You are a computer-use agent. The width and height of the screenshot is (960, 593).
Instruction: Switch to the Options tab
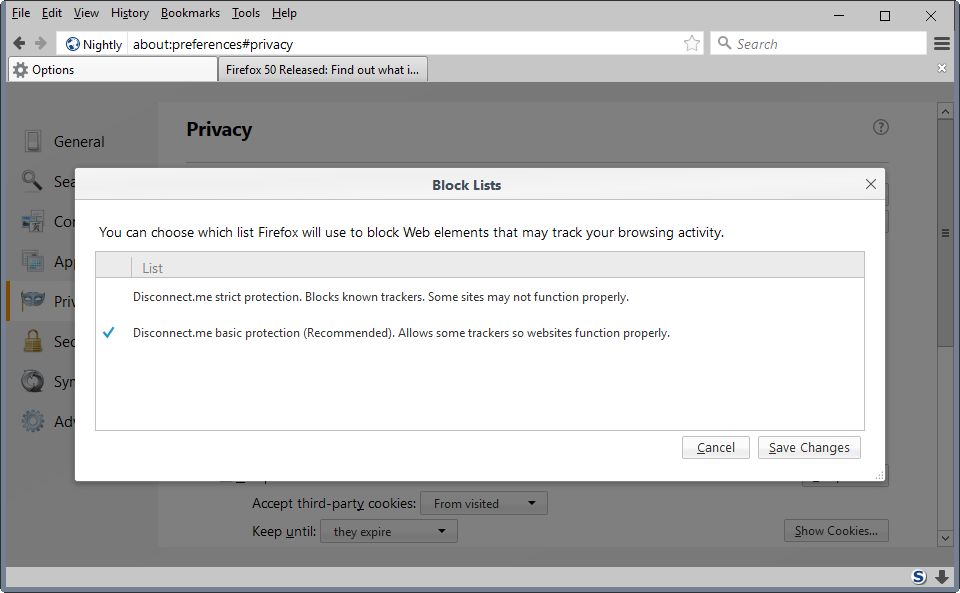pos(113,69)
